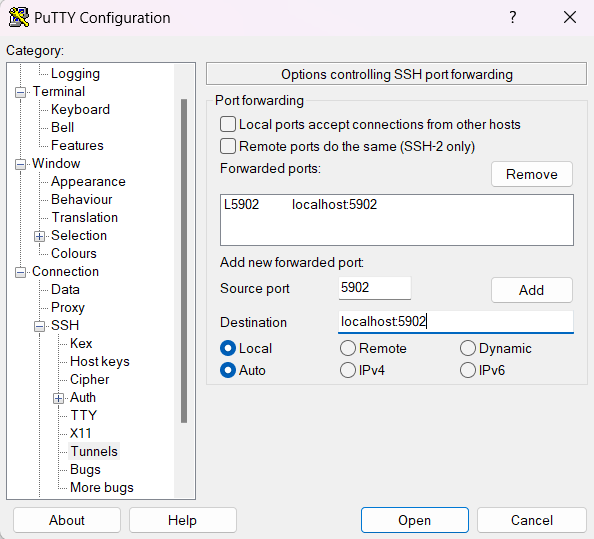This screenshot has width=594, height=539.
Task: Click the Open button
Action: [x=415, y=520]
